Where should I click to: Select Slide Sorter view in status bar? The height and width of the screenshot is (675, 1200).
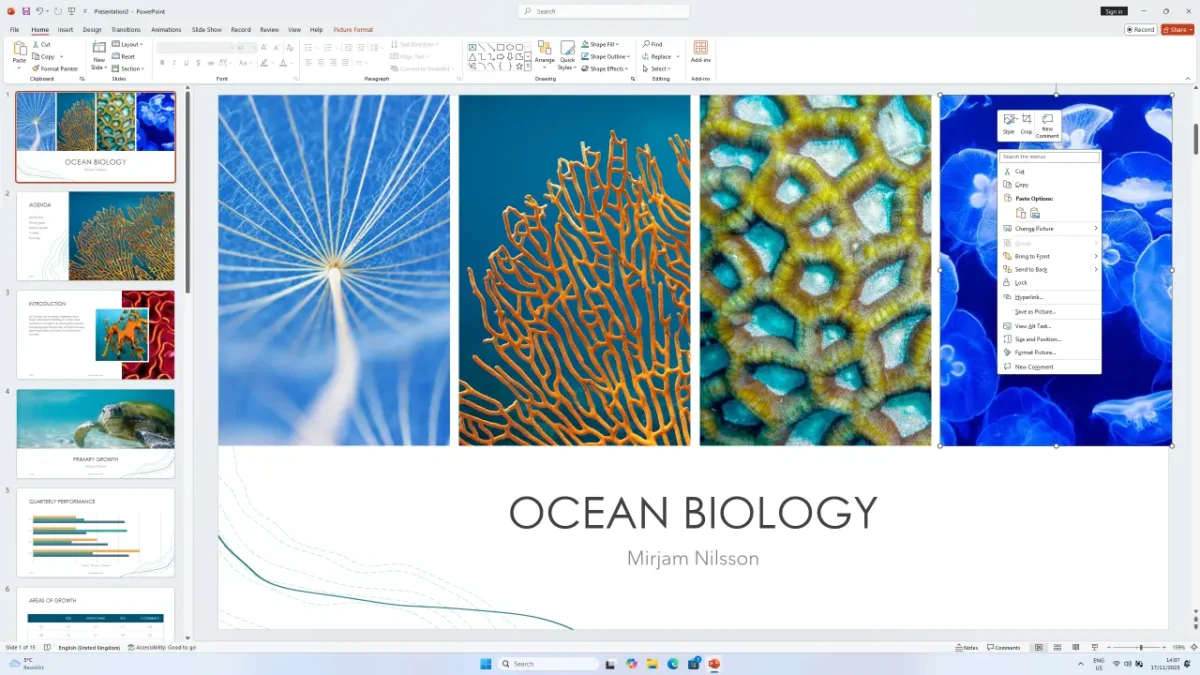(1056, 648)
